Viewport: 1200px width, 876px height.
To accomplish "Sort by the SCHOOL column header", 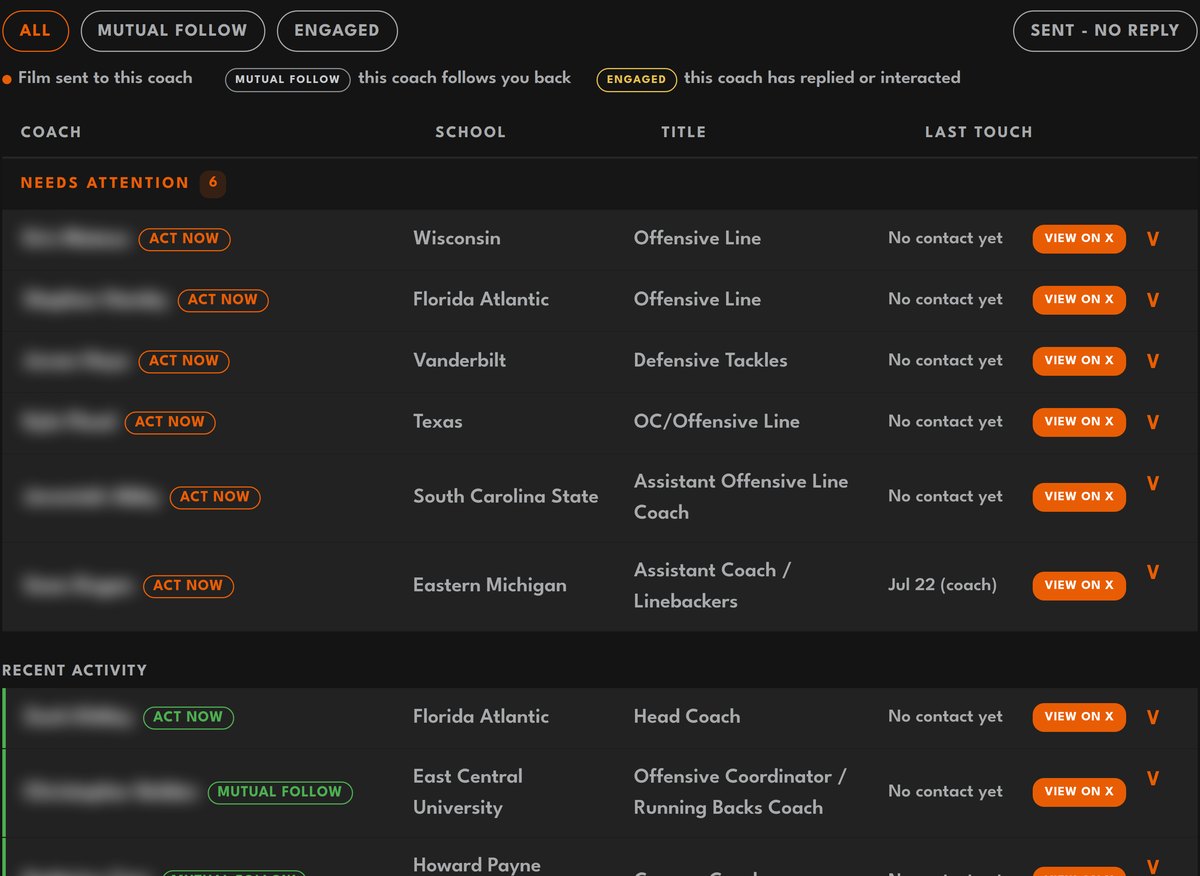I will (x=470, y=132).
